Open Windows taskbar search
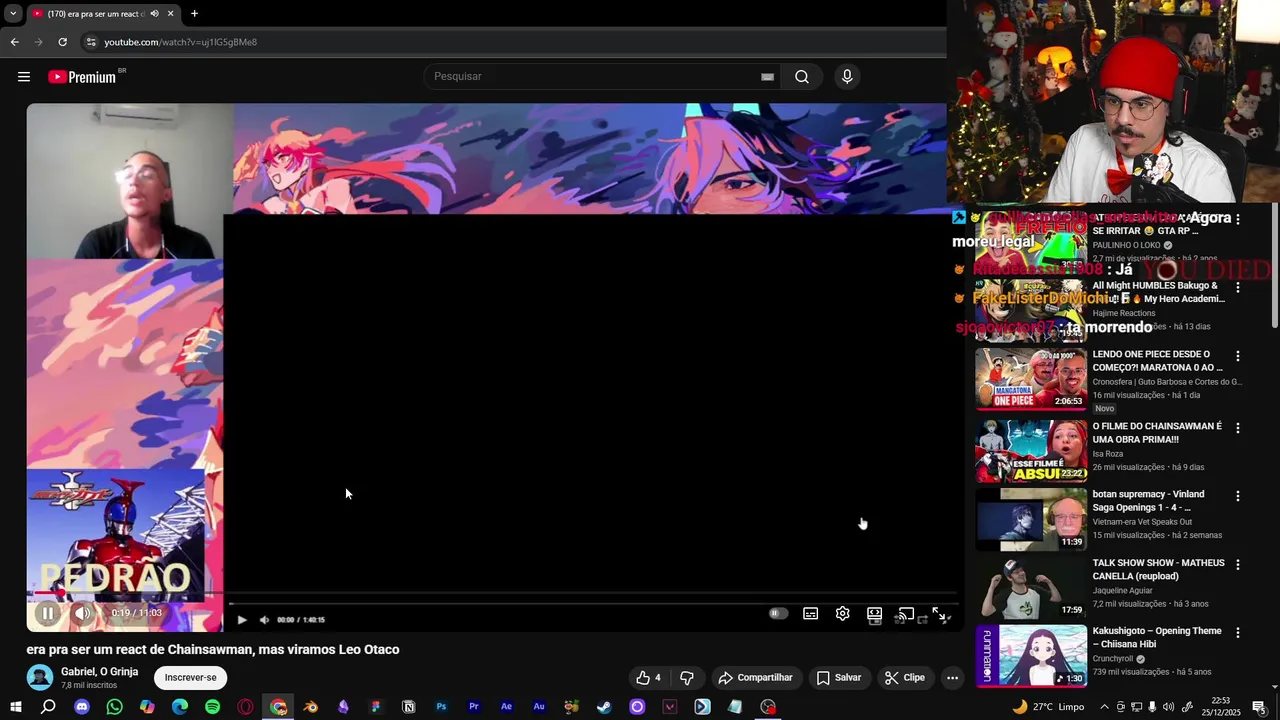This screenshot has width=1280, height=720. (x=48, y=707)
